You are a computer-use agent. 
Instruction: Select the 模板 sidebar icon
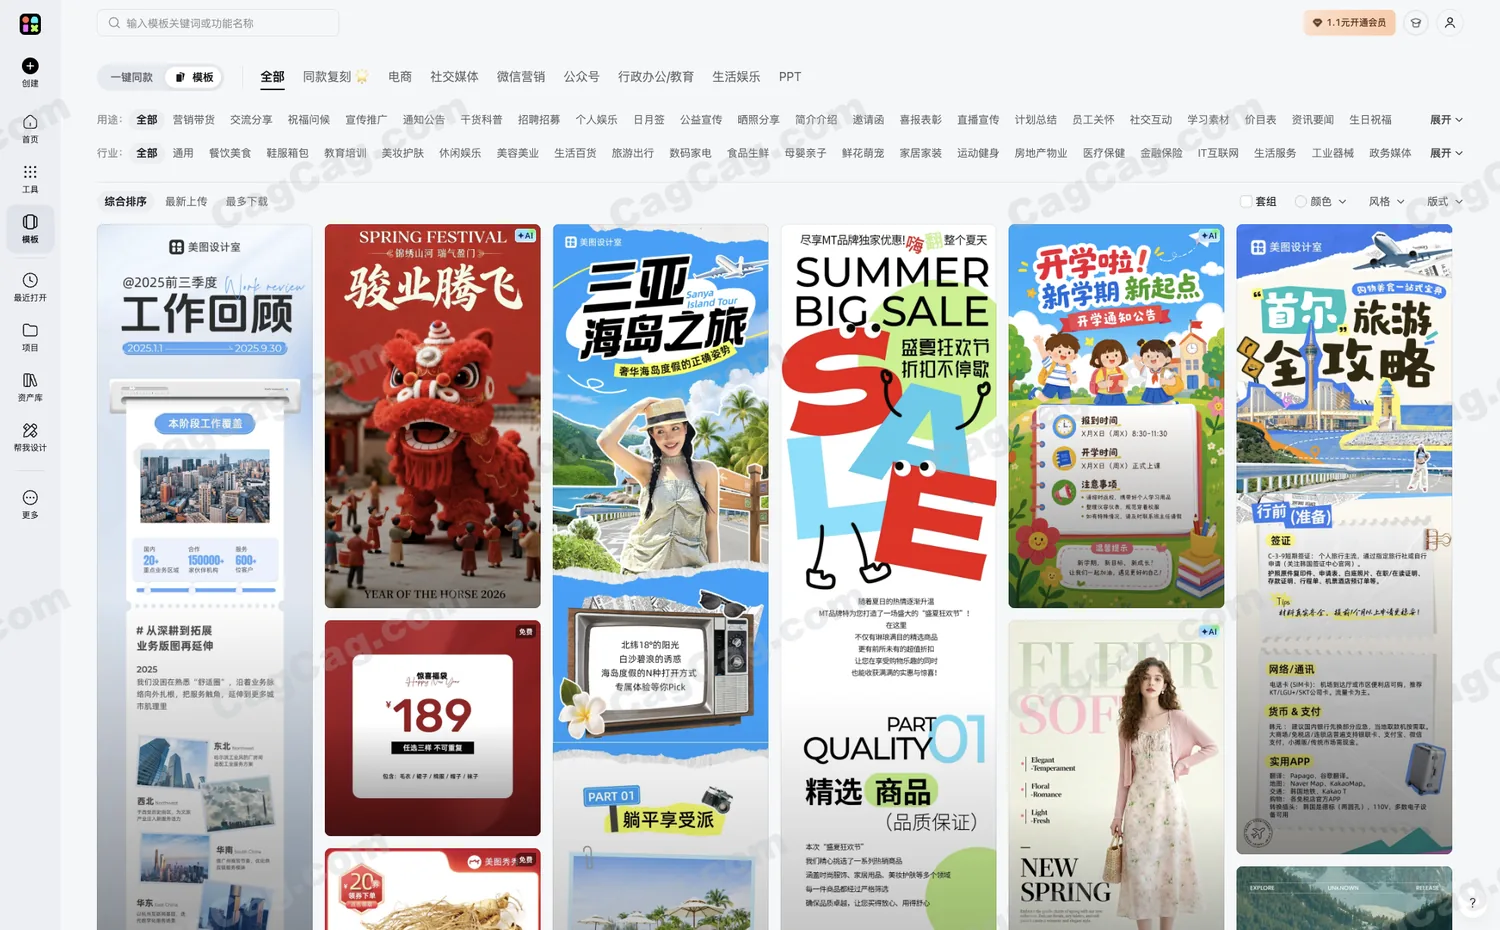point(30,222)
